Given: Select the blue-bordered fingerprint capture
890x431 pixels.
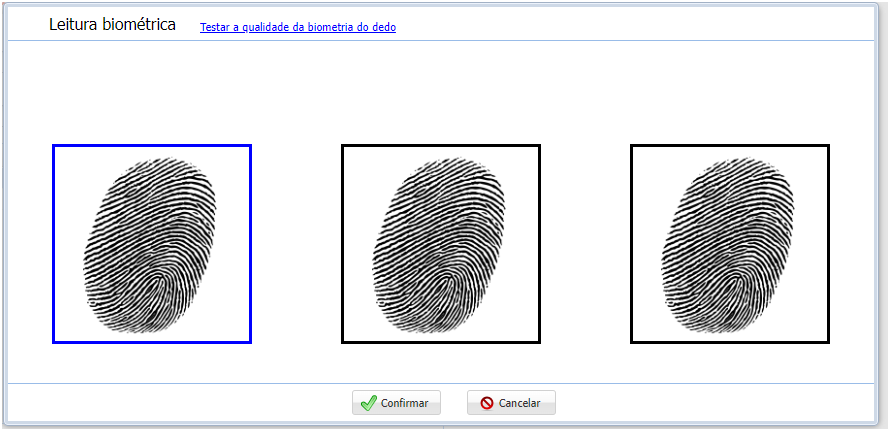Looking at the screenshot, I should [x=152, y=244].
